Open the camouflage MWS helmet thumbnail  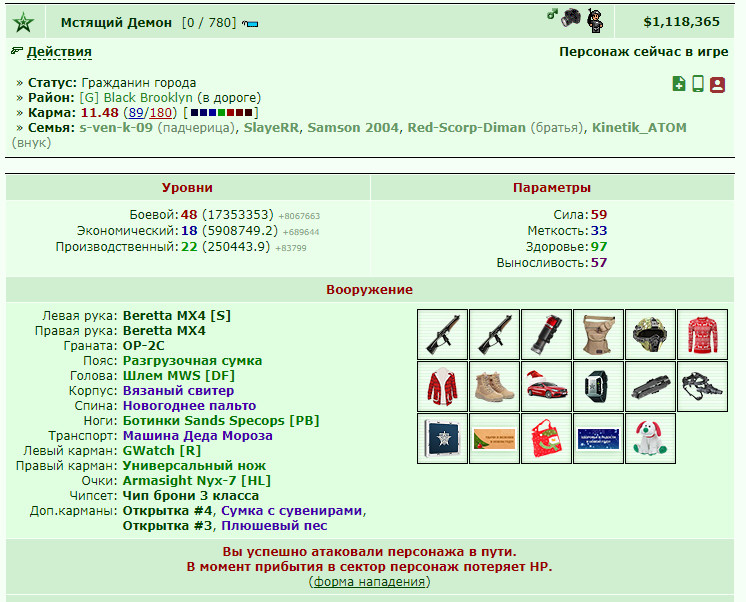click(650, 335)
